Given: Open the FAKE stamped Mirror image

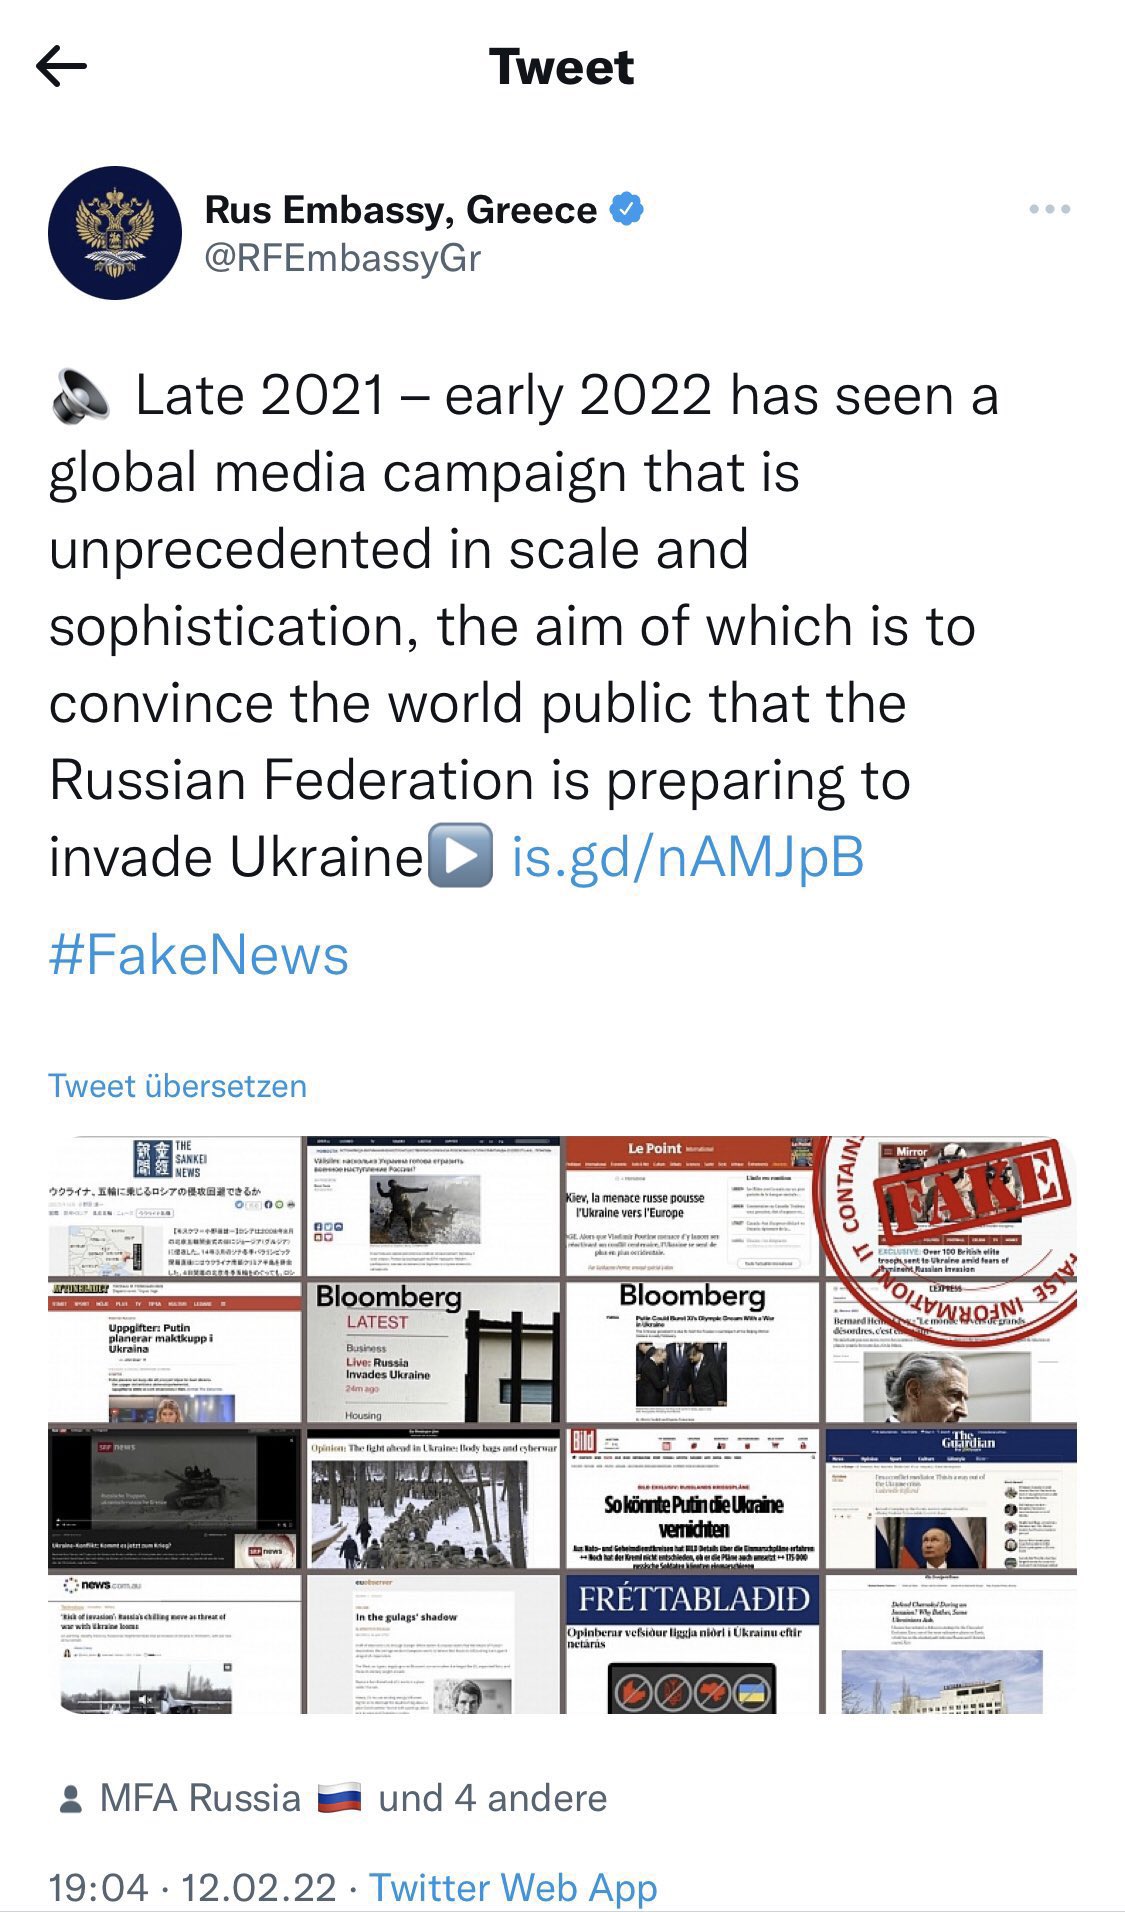Looking at the screenshot, I should (x=950, y=1206).
